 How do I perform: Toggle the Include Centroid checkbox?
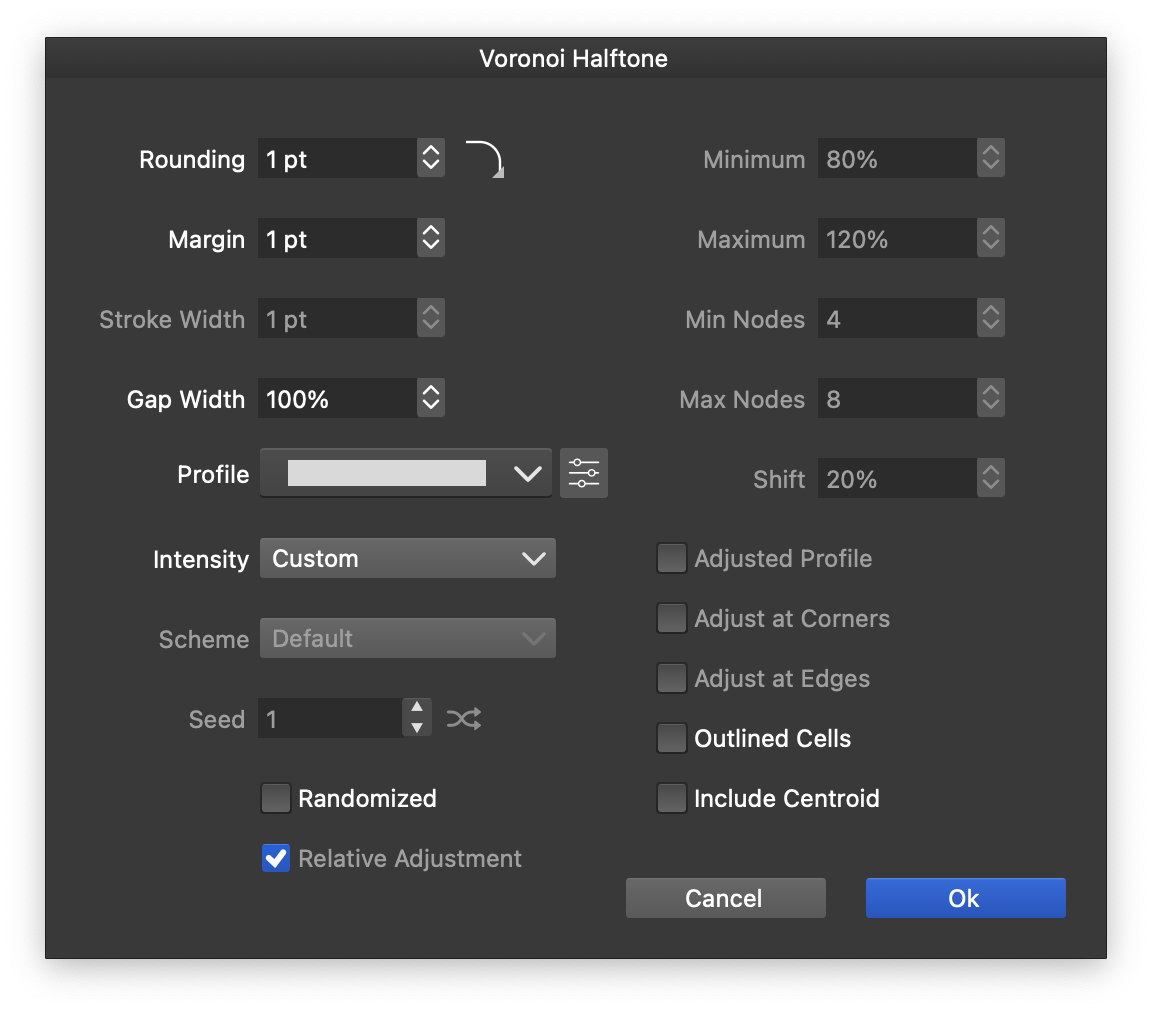[x=672, y=798]
